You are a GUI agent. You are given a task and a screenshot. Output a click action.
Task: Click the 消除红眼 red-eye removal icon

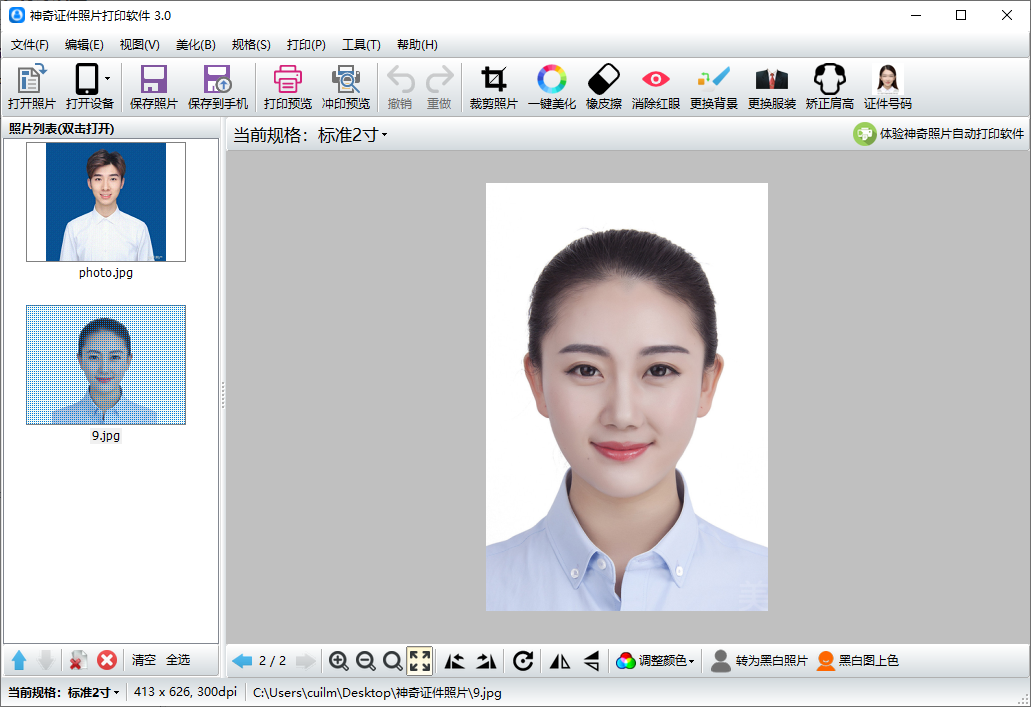click(655, 87)
